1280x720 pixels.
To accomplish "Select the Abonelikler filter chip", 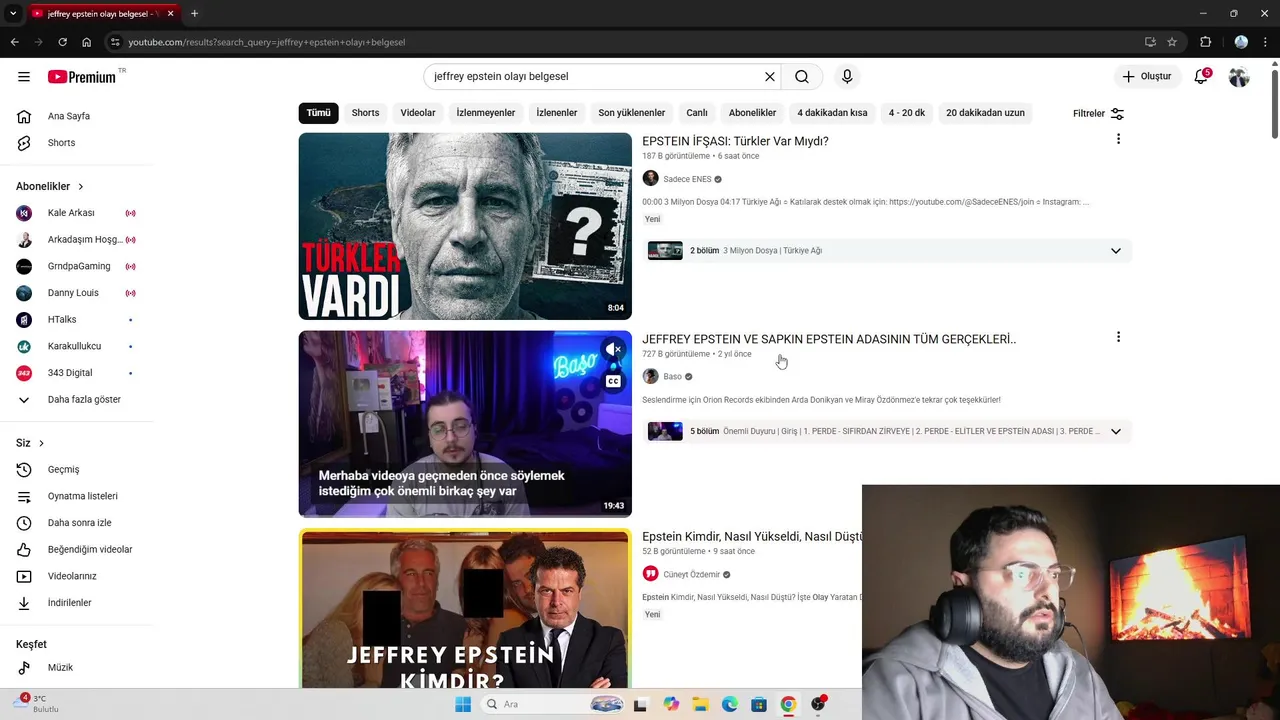I will 752,113.
